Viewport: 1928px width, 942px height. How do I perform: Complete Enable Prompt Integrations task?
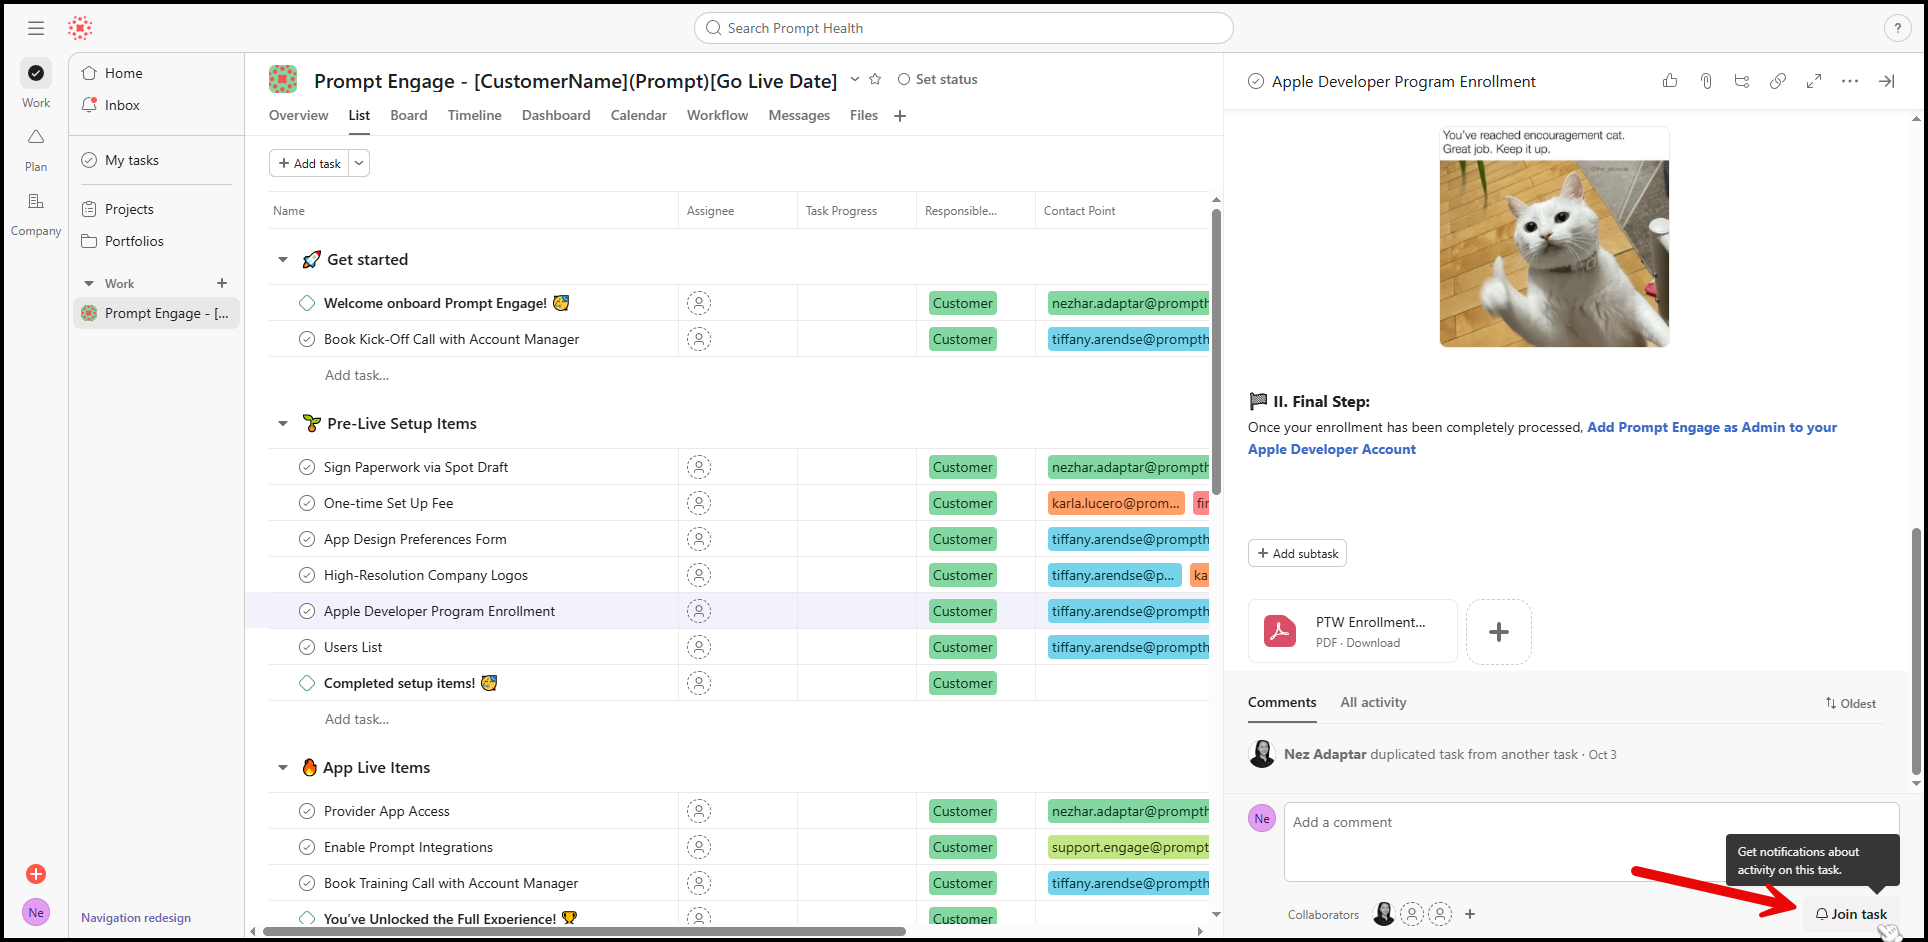pos(307,847)
